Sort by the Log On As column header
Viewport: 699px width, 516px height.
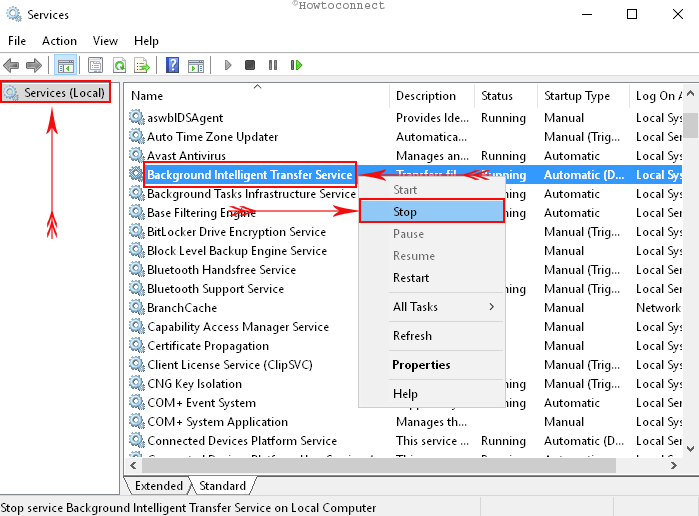pyautogui.click(x=656, y=95)
